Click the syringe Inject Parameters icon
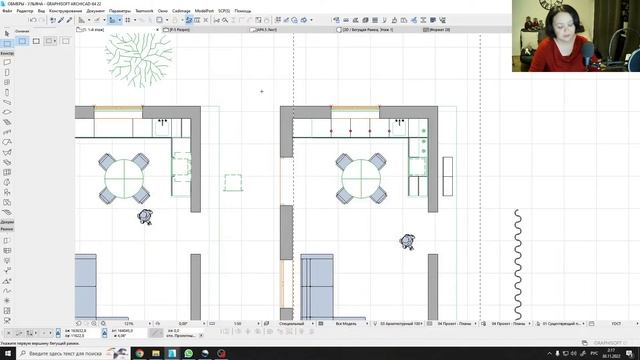 [x=69, y=20]
